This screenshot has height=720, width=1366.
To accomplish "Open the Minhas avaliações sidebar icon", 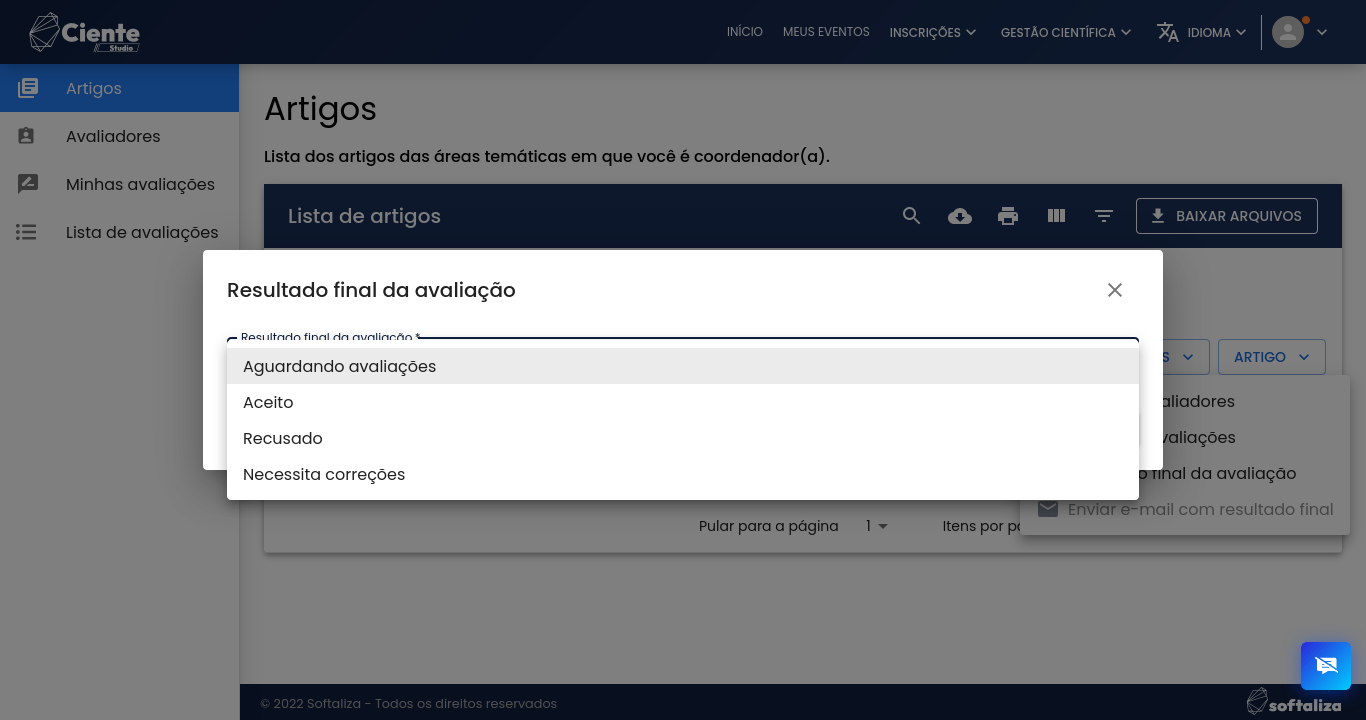I will click(x=28, y=184).
